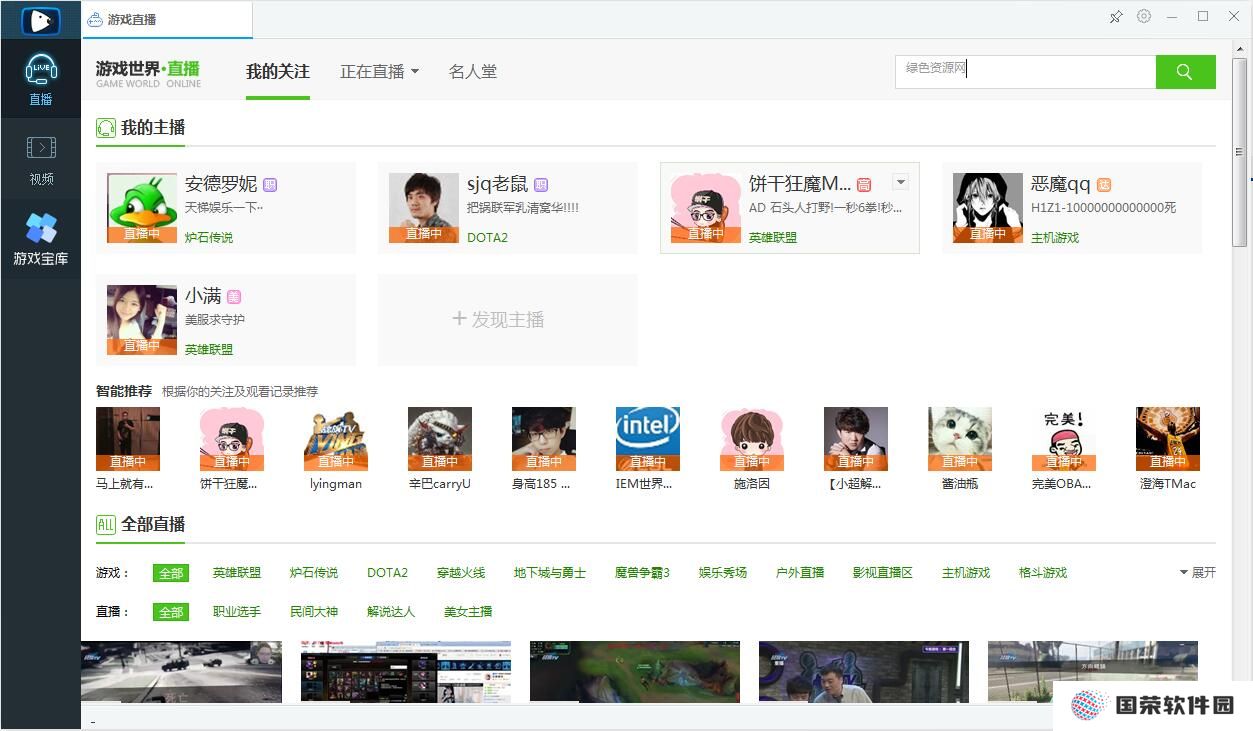
Task: Select 全部 in the 游戏 filter row
Action: (171, 573)
